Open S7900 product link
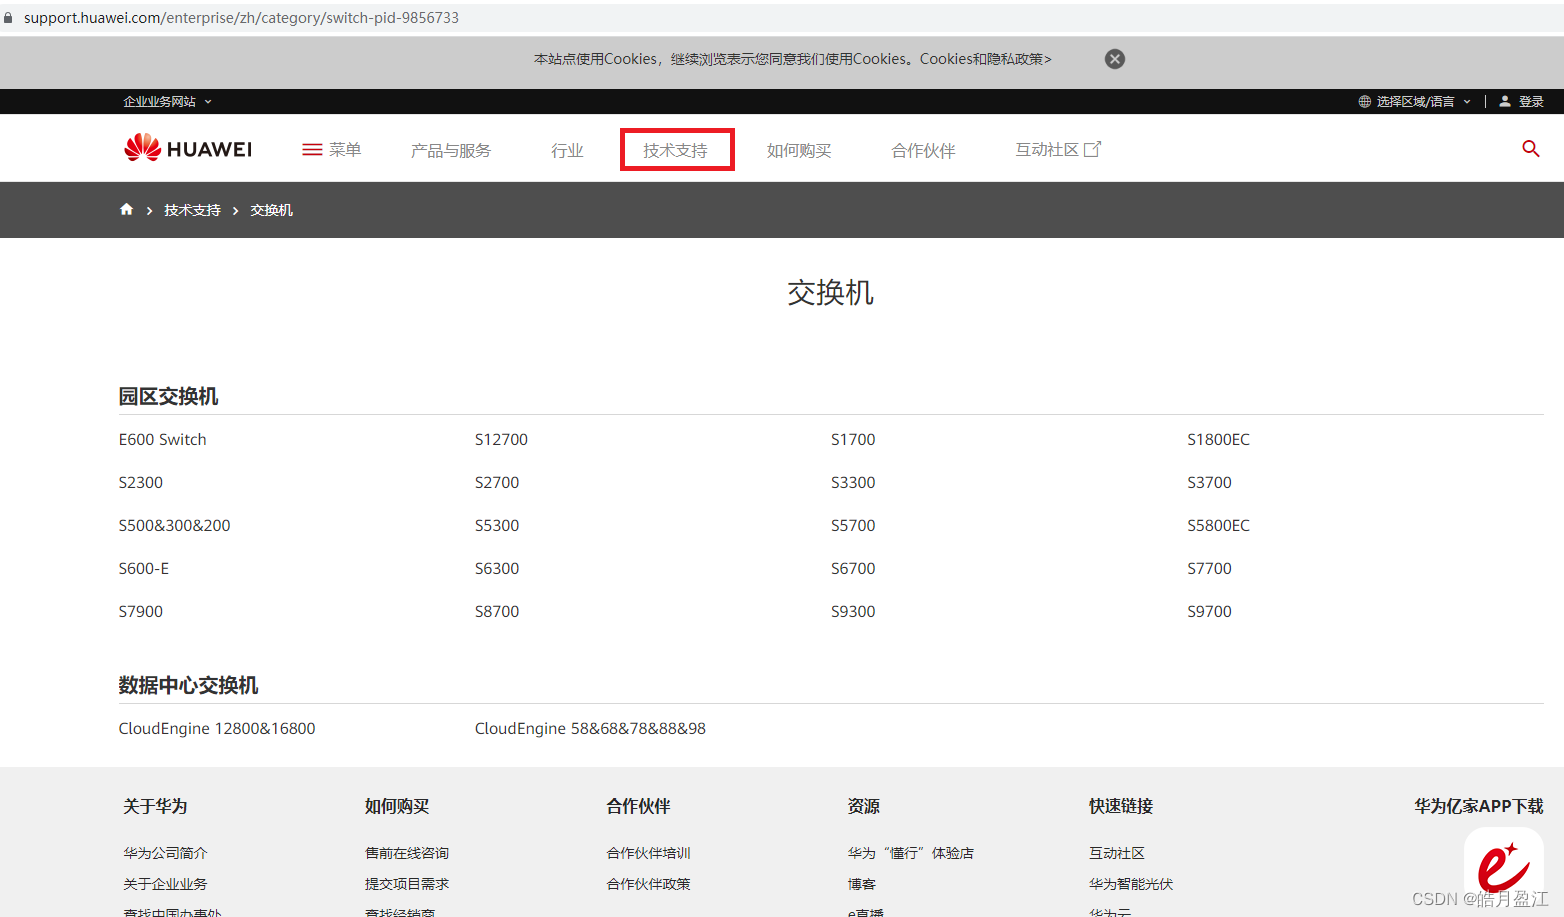Screen dimensions: 1564x917 coord(141,611)
